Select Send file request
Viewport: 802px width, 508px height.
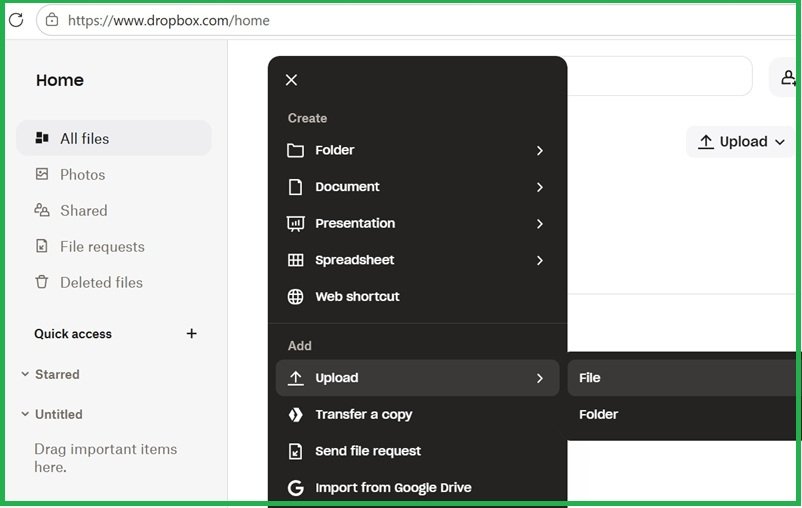pyautogui.click(x=417, y=451)
